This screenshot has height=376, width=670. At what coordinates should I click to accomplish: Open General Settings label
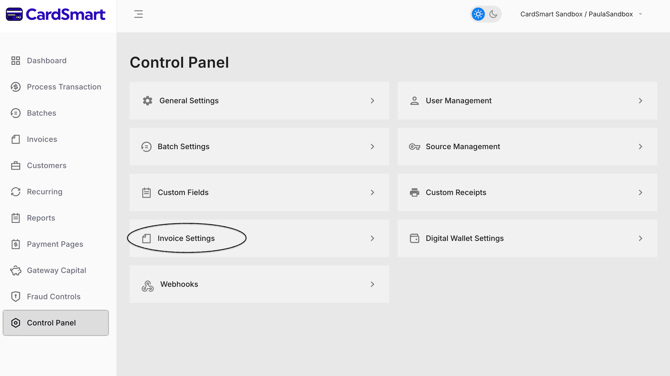click(189, 101)
